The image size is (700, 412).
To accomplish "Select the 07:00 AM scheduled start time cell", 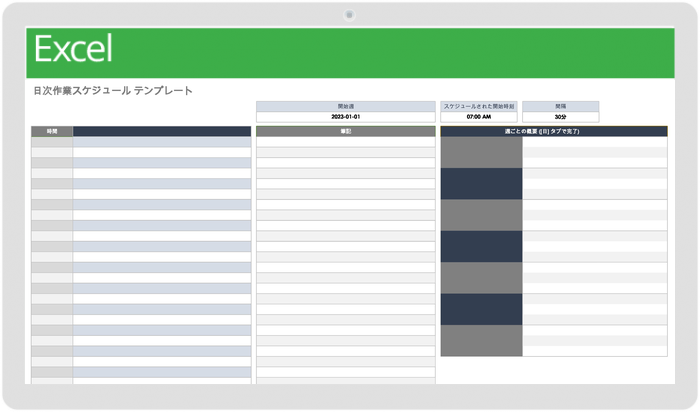I will [x=479, y=117].
